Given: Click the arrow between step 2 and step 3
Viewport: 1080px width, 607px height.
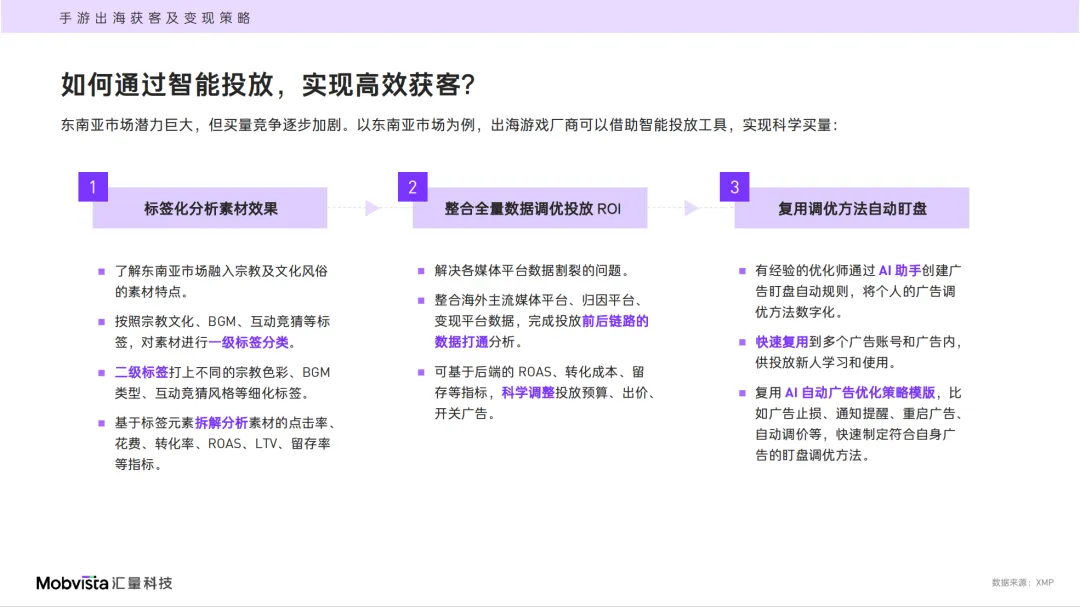Looking at the screenshot, I should click(x=691, y=208).
